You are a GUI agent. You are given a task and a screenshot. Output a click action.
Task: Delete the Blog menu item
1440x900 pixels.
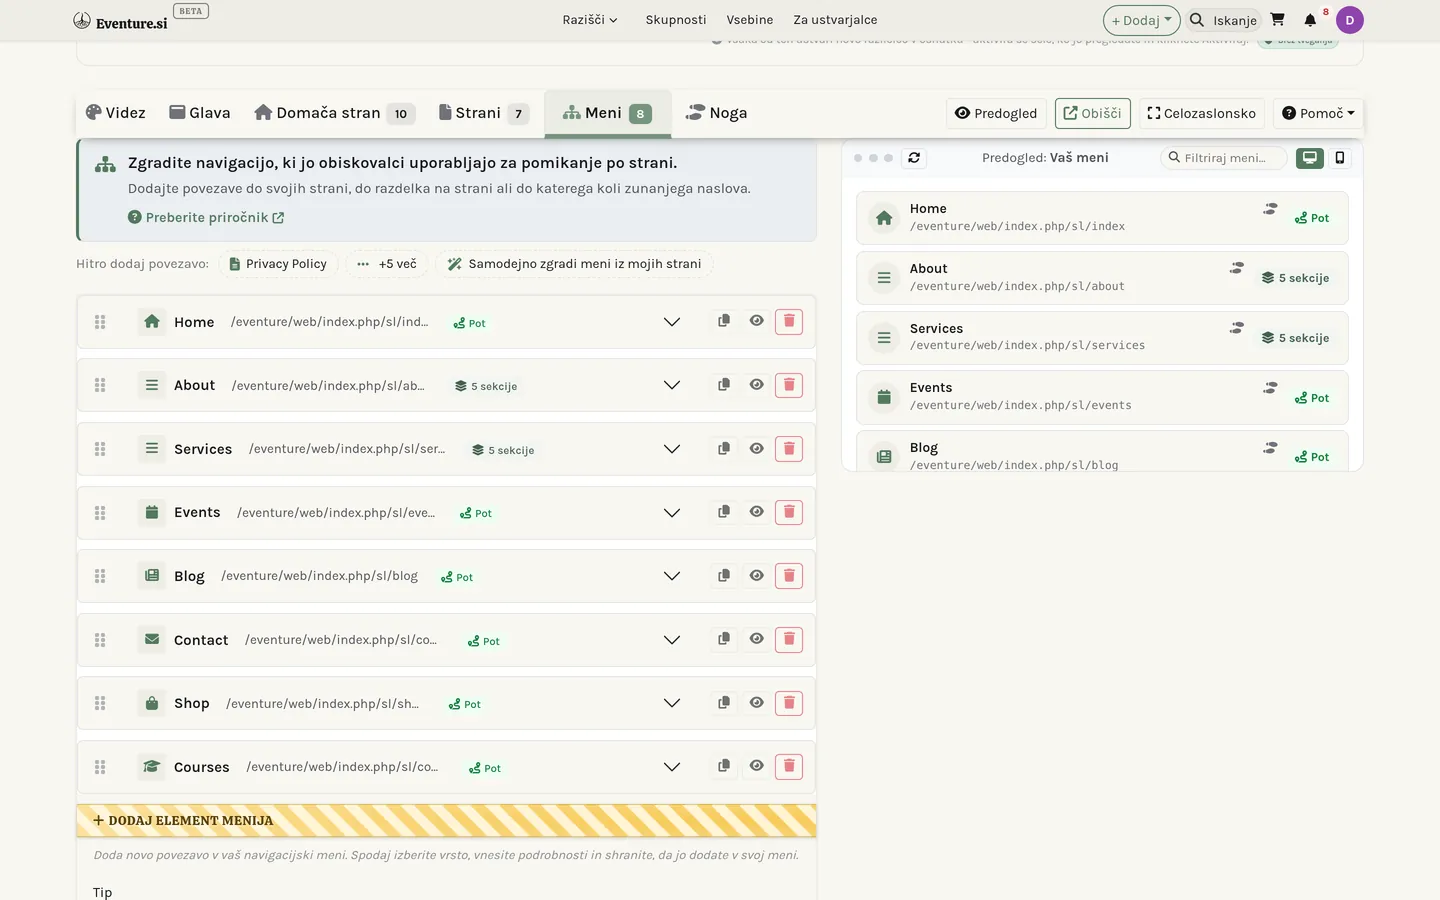pos(789,576)
